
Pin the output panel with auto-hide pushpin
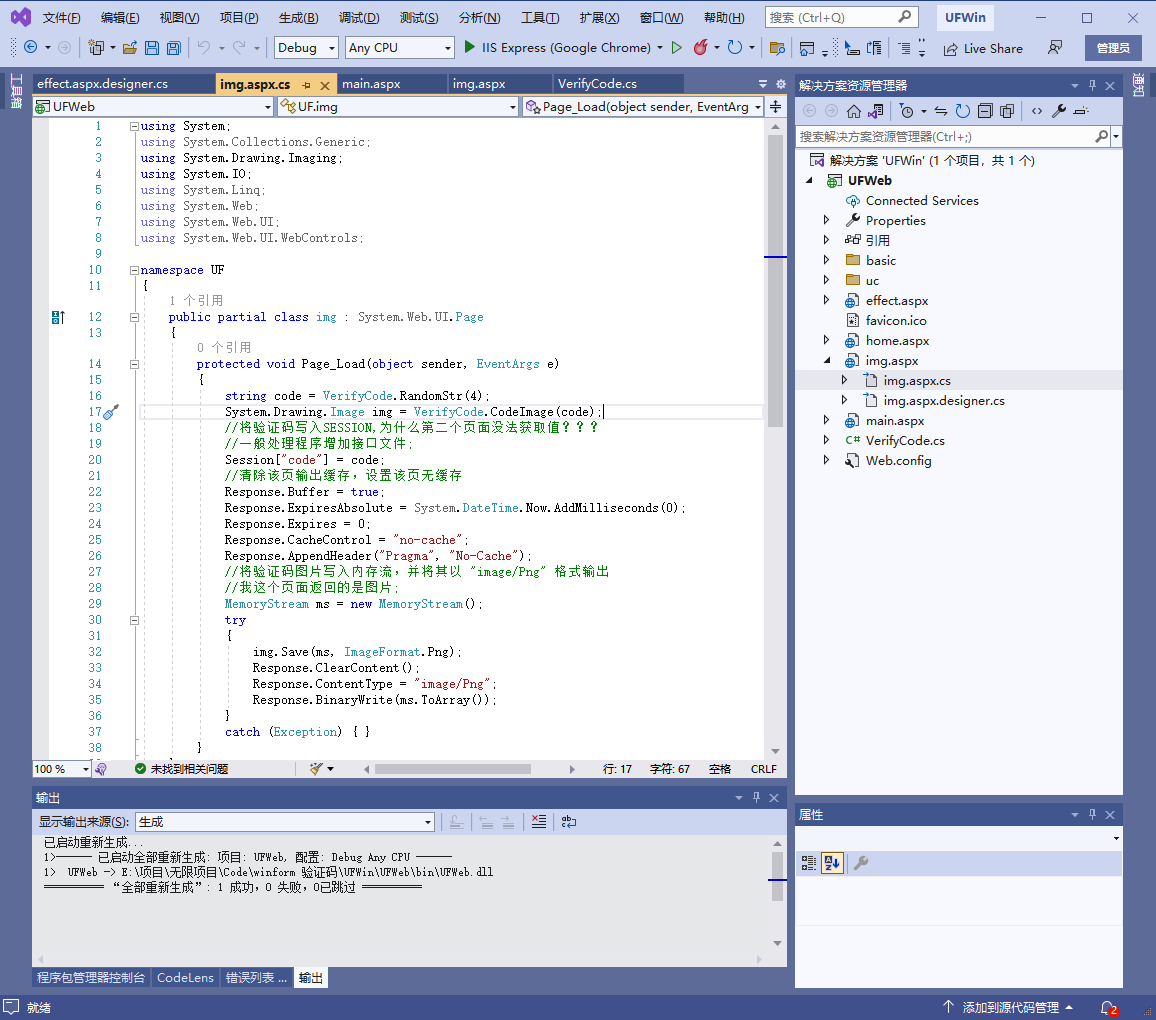pyautogui.click(x=756, y=797)
